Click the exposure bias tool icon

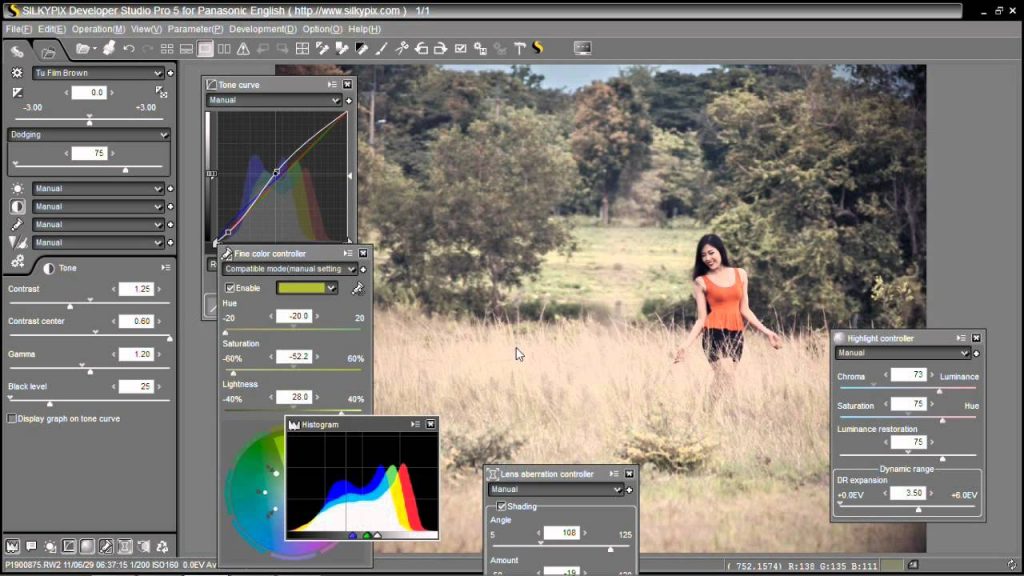pos(18,93)
